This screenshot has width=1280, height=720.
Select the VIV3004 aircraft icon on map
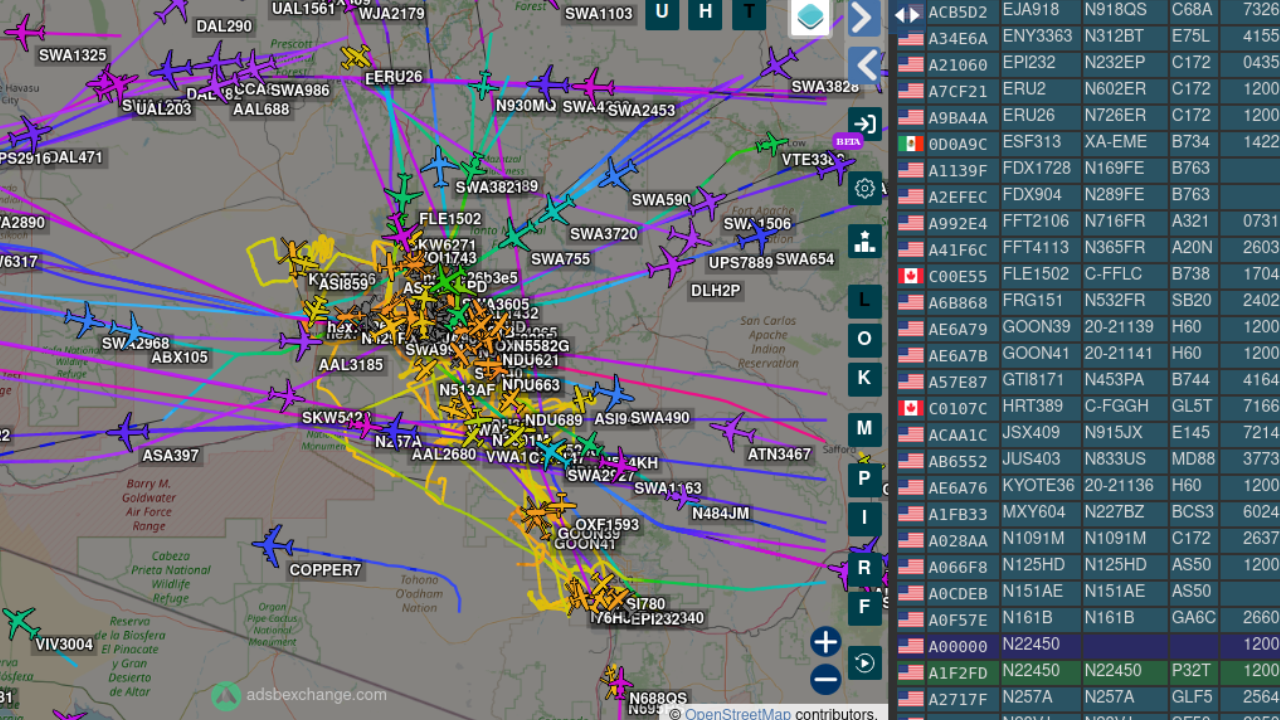click(x=20, y=622)
